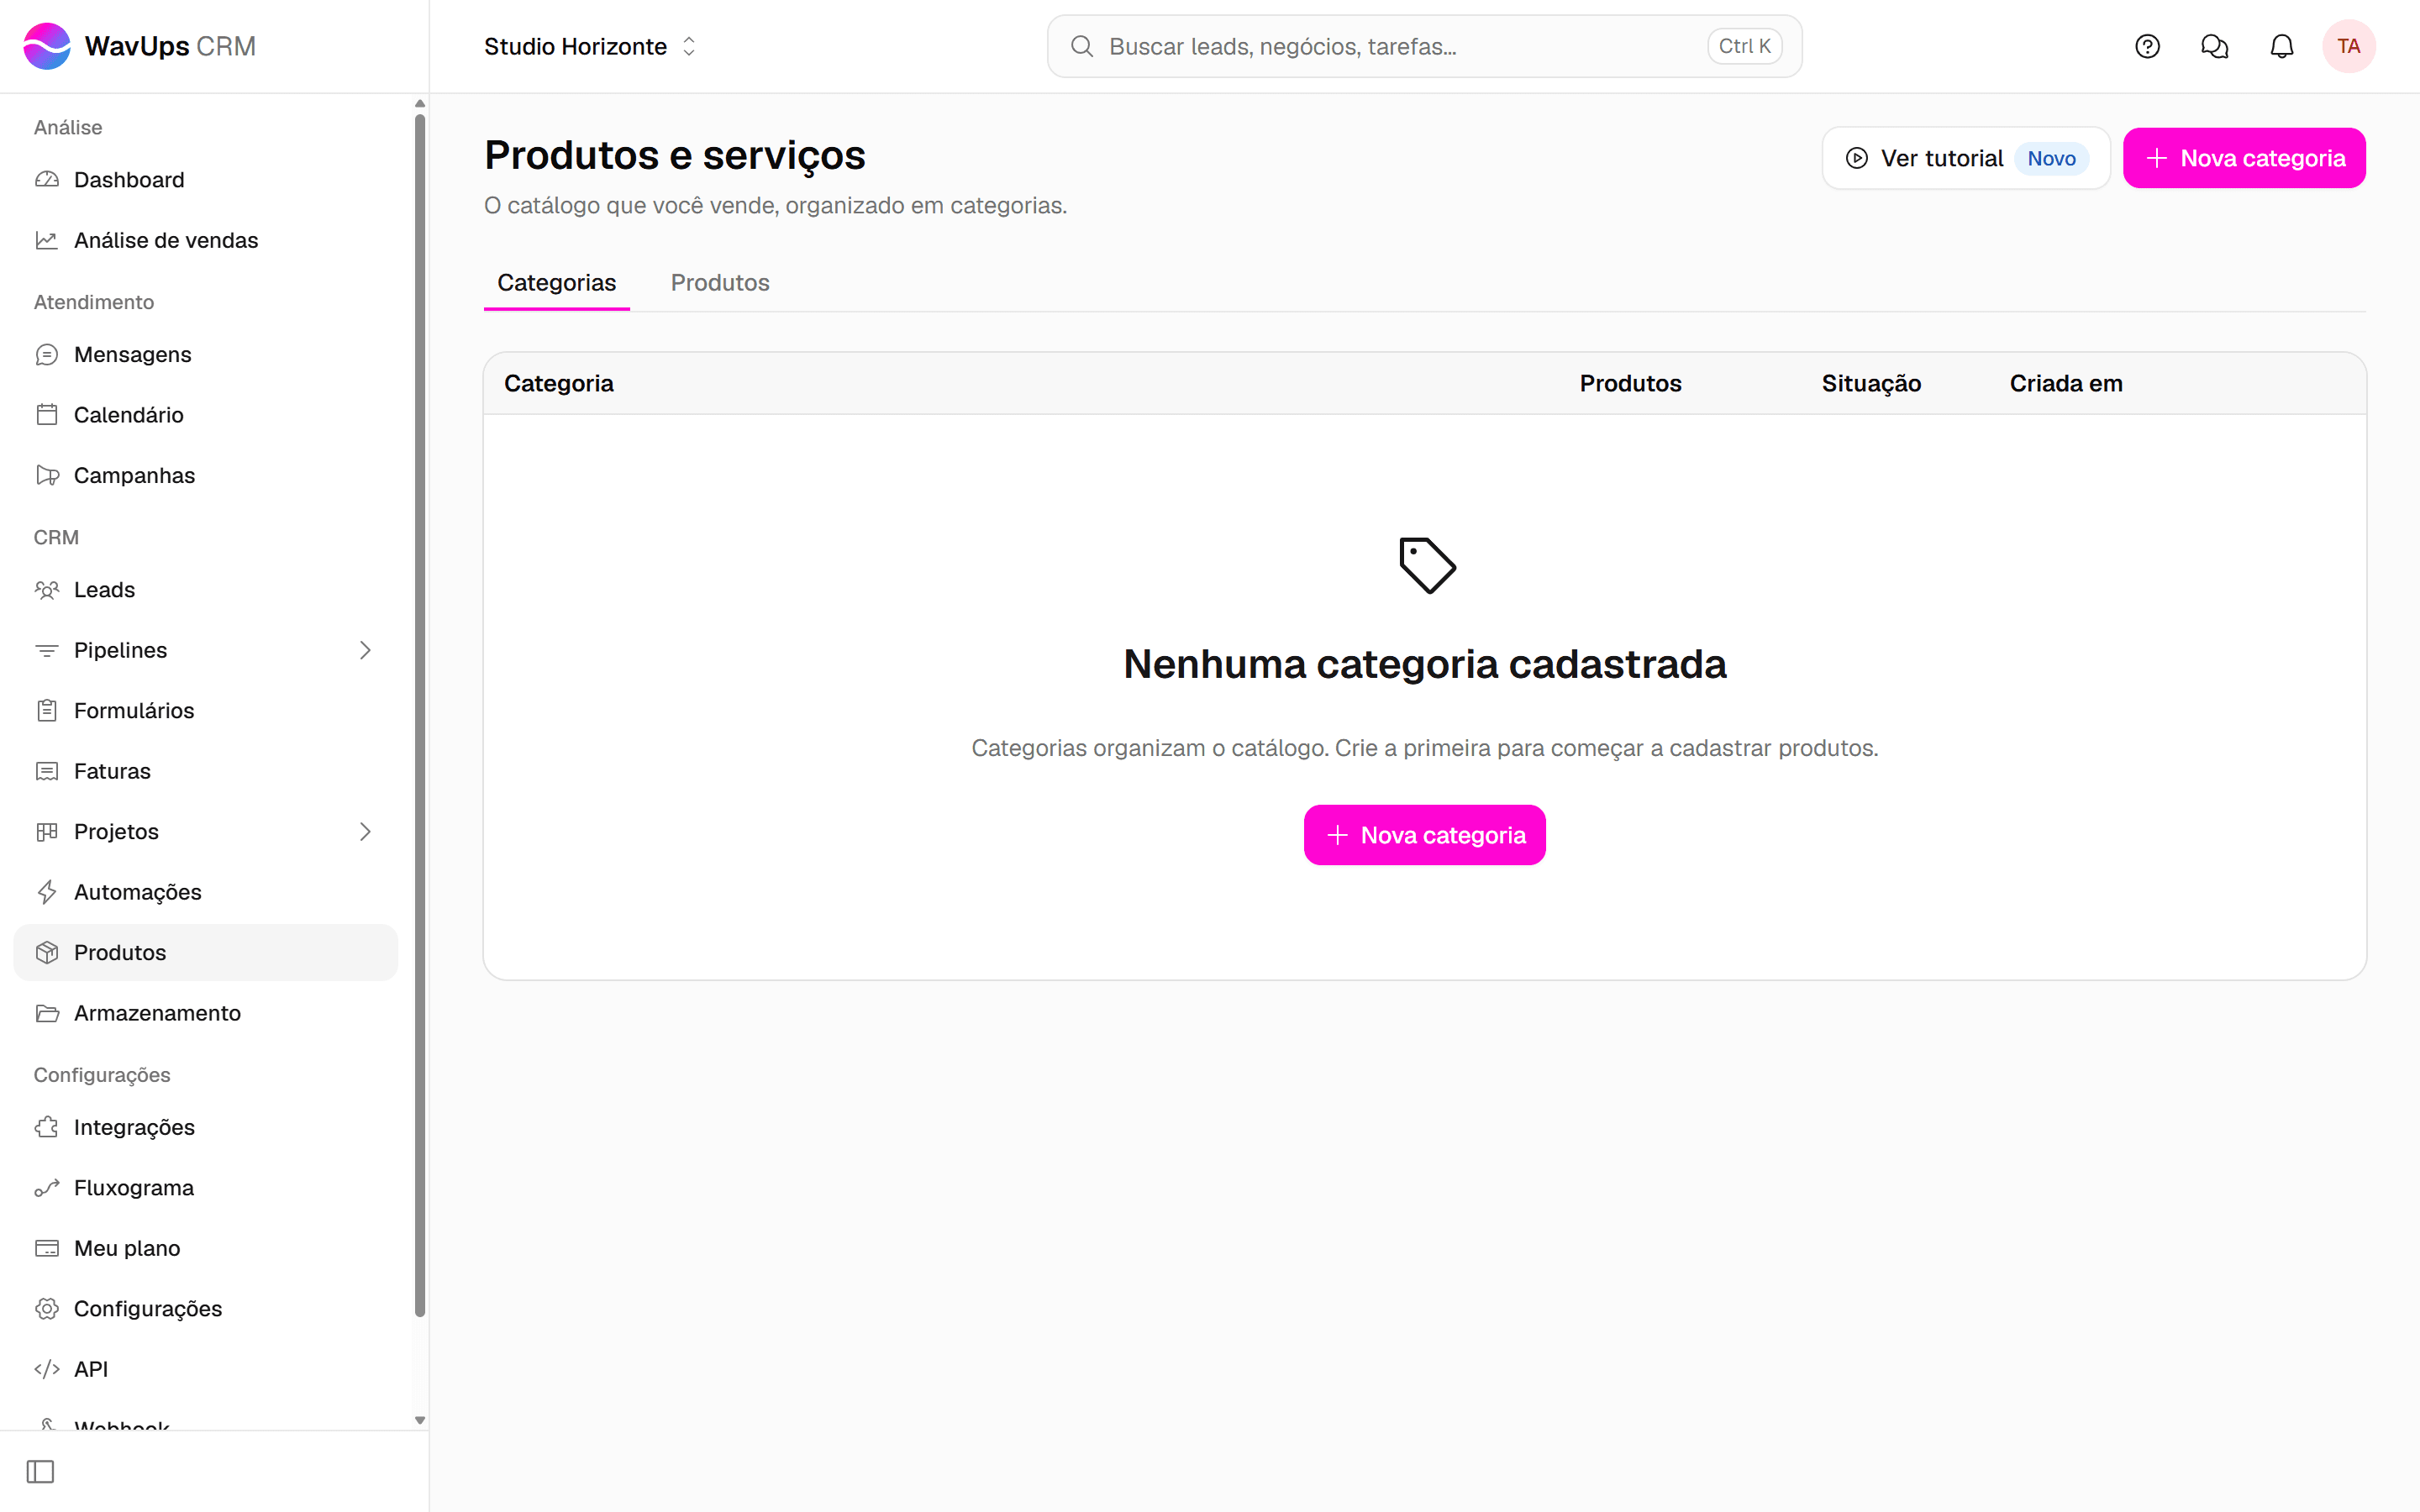Click the Ver tutorial button

coord(1965,158)
